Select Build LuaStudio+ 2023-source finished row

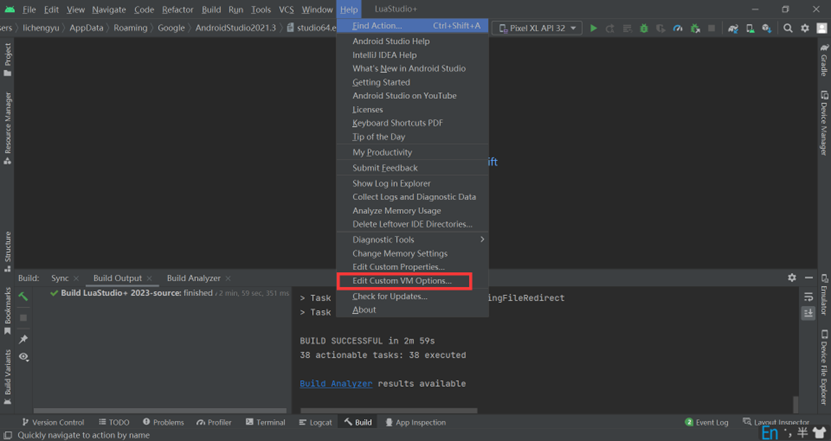click(x=170, y=293)
